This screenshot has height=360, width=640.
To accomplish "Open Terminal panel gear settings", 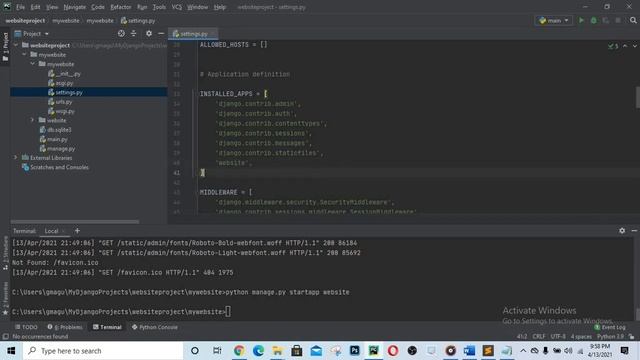I will pyautogui.click(x=622, y=231).
